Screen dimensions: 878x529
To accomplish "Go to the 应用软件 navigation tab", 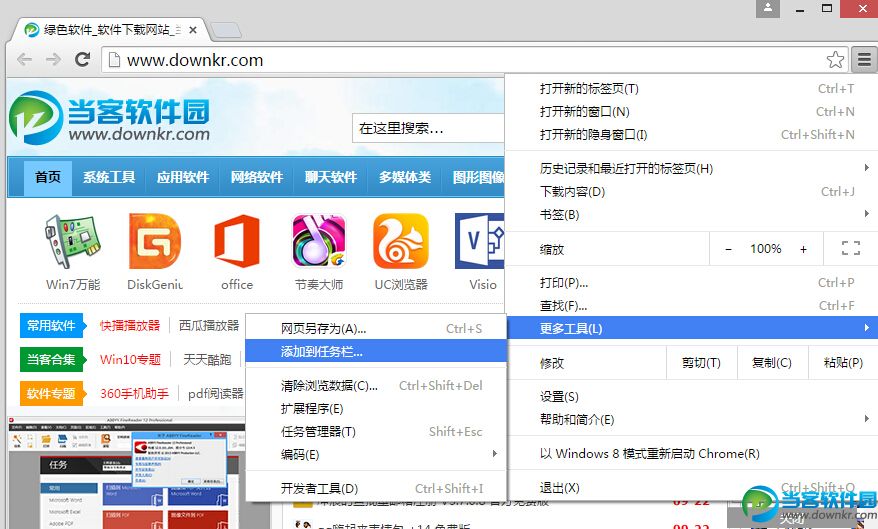I will click(x=183, y=177).
